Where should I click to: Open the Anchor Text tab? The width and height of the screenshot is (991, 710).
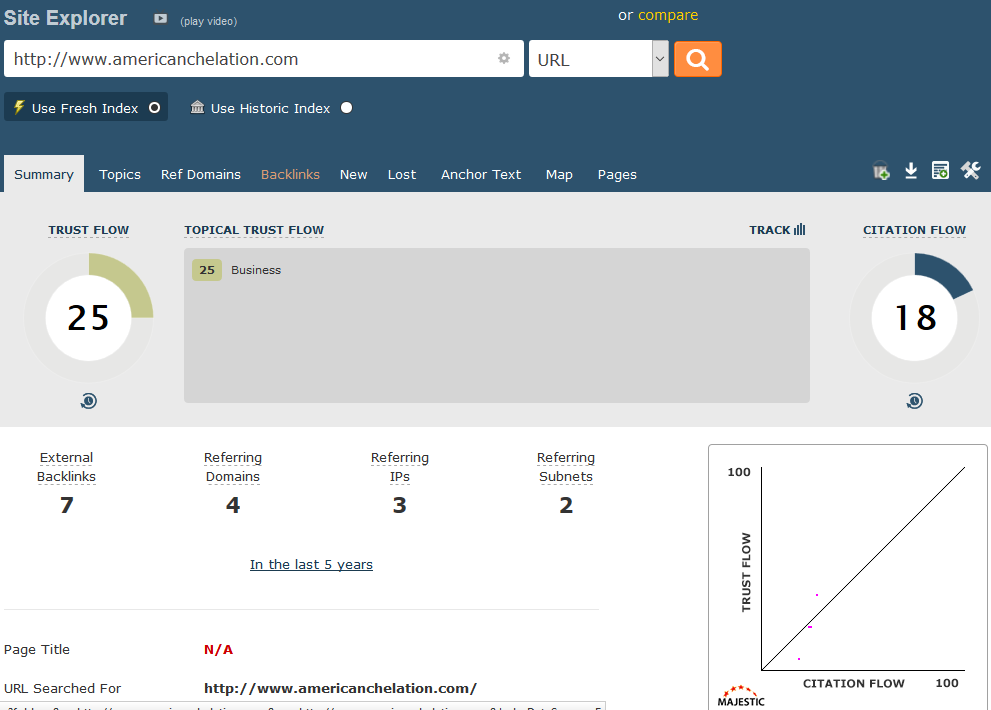481,174
